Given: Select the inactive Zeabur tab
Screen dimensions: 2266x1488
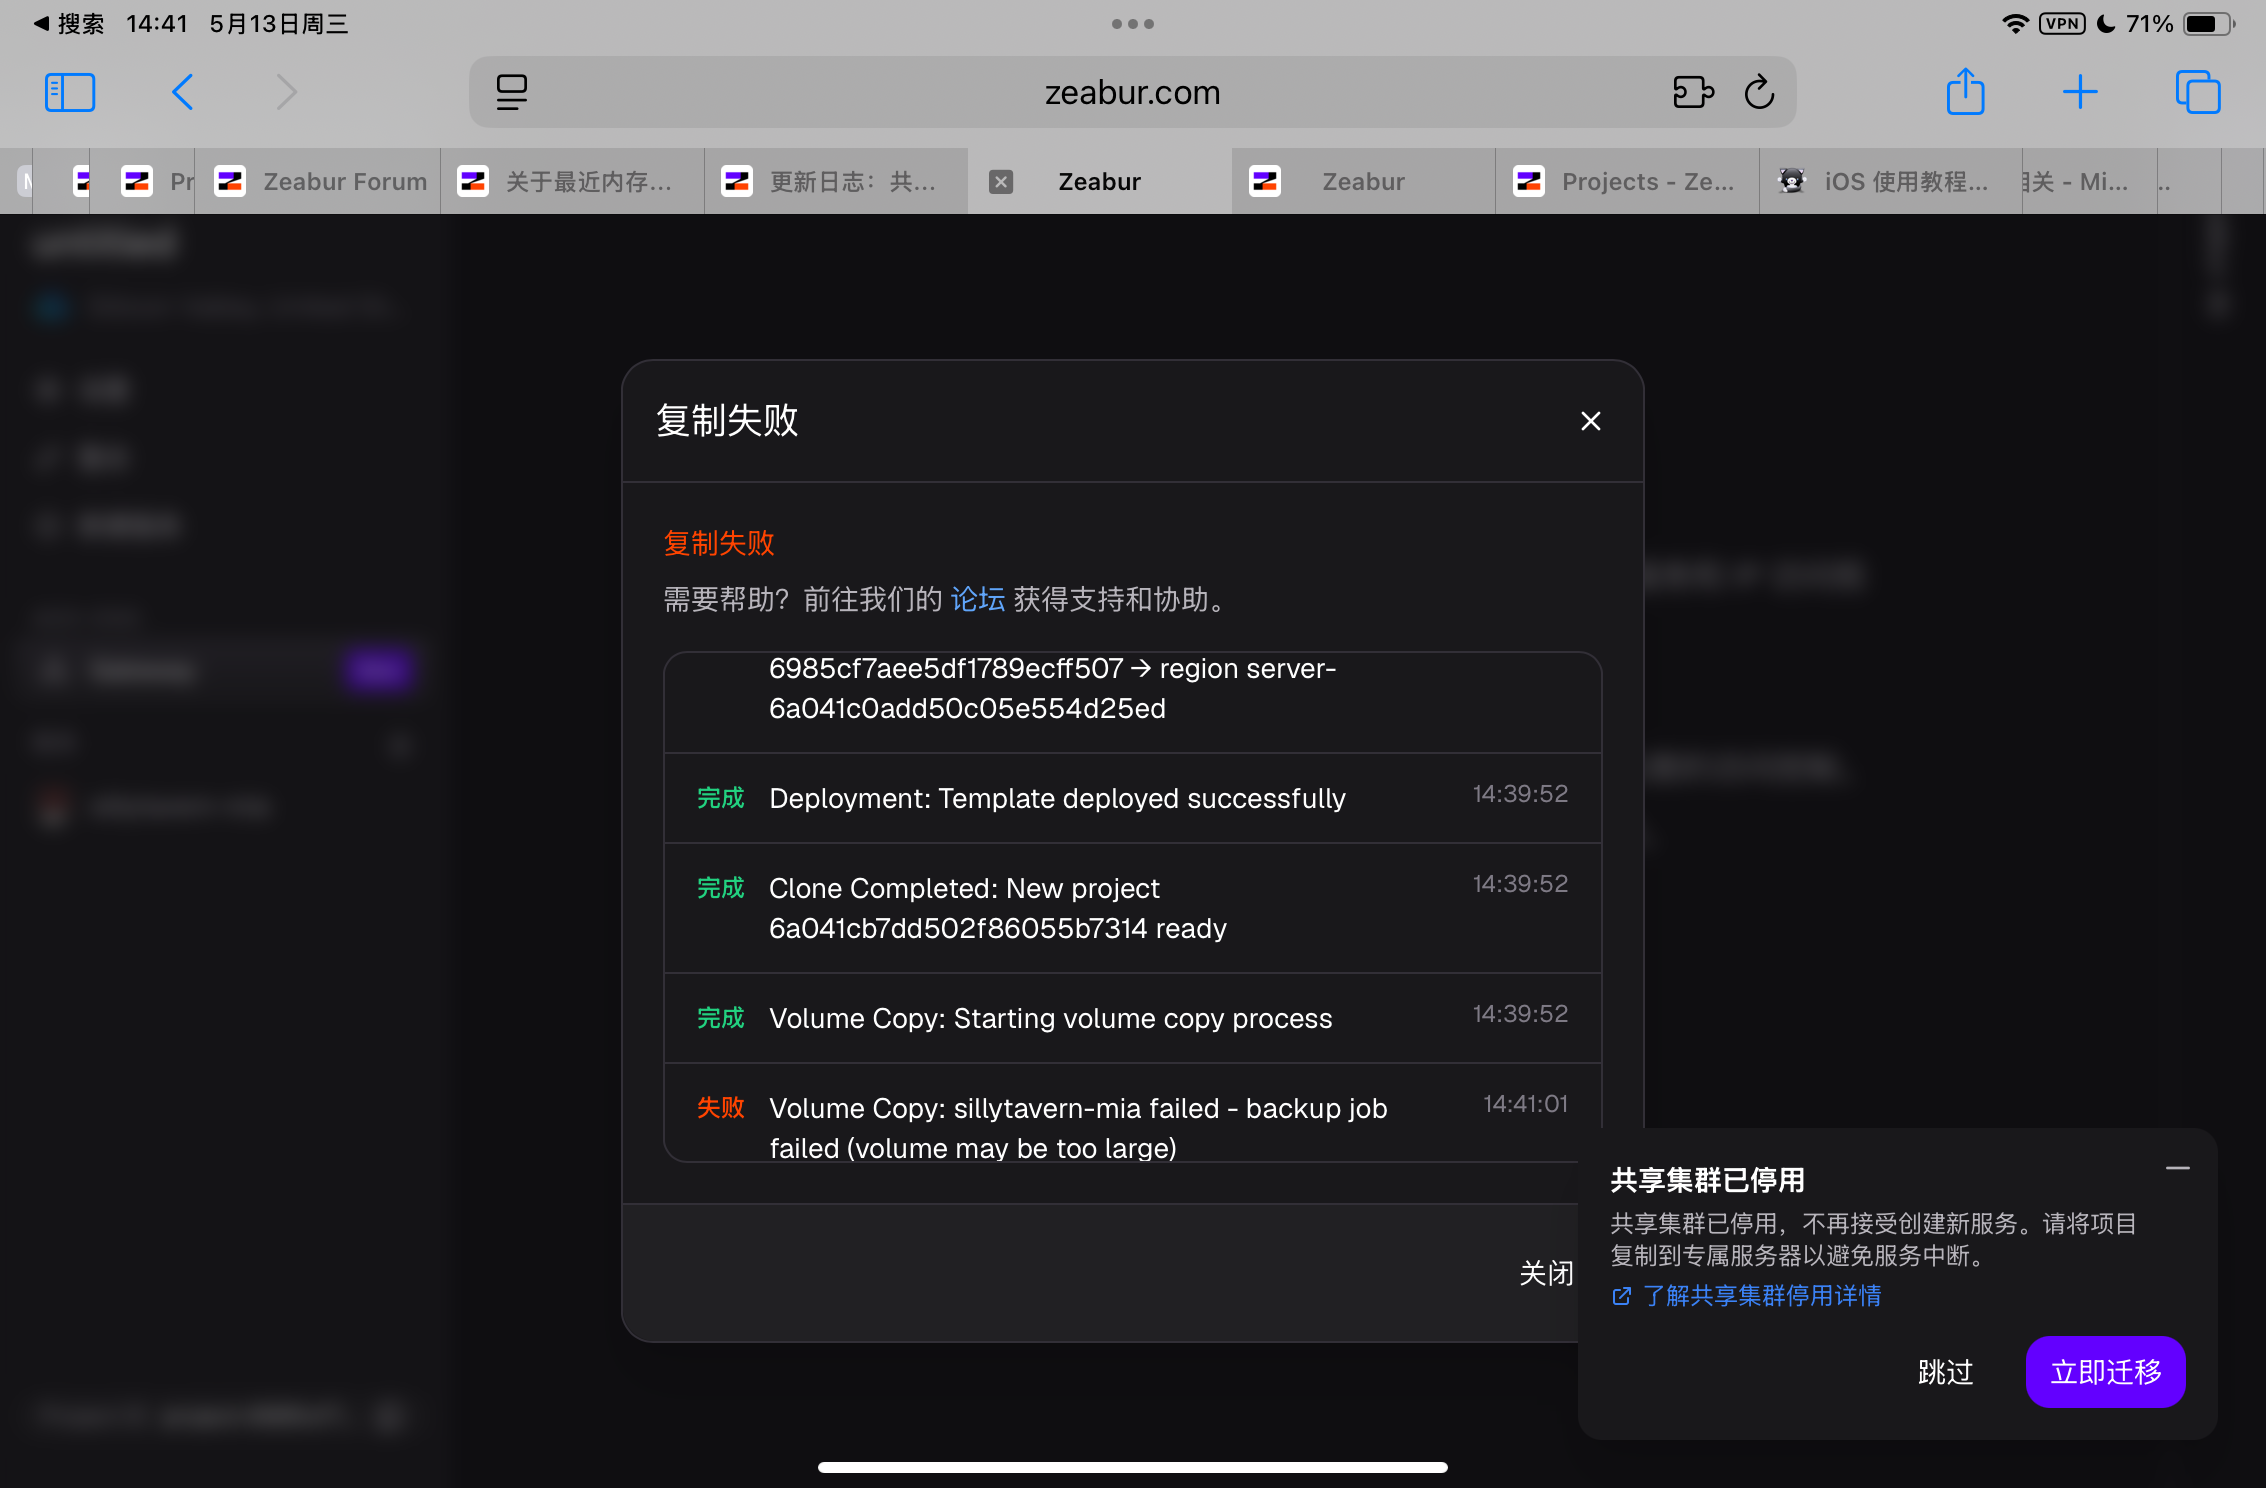Looking at the screenshot, I should (1364, 181).
